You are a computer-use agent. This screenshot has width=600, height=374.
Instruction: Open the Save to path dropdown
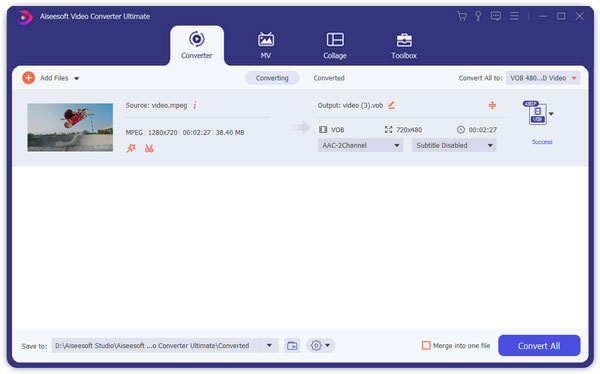click(269, 346)
